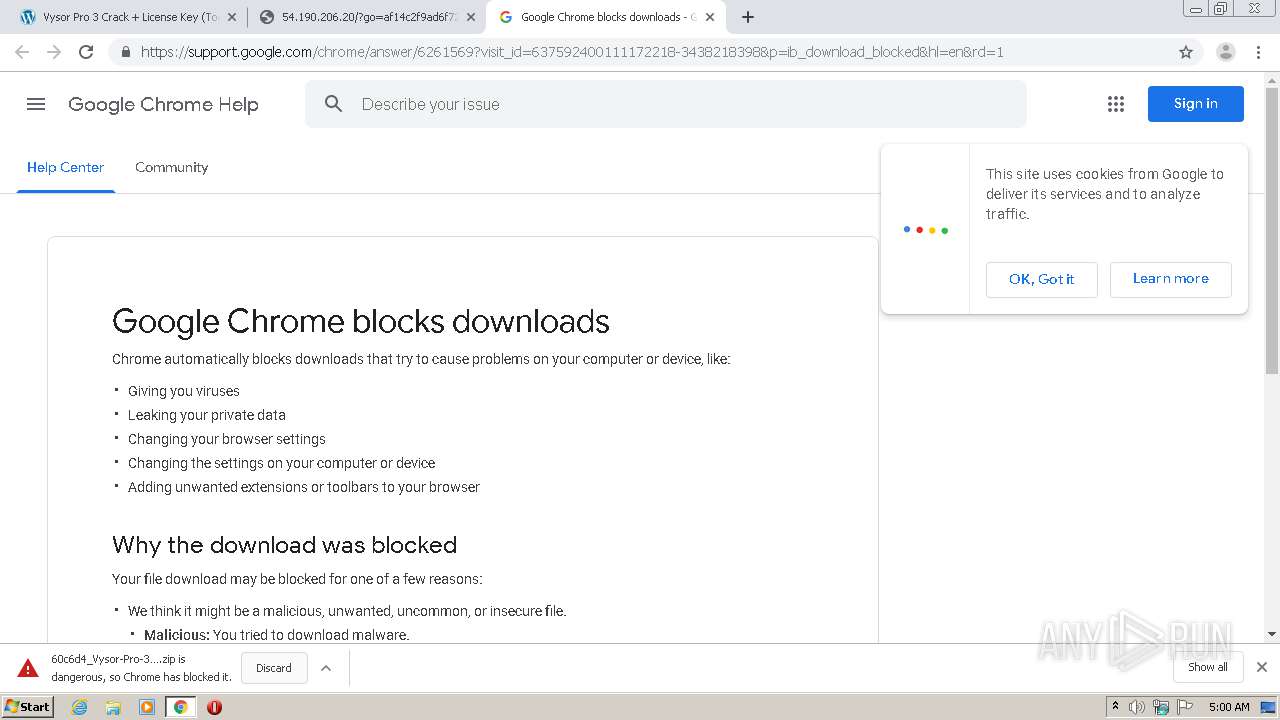The image size is (1280, 720).
Task: Click Changing your browser settings bullet
Action: tap(227, 439)
